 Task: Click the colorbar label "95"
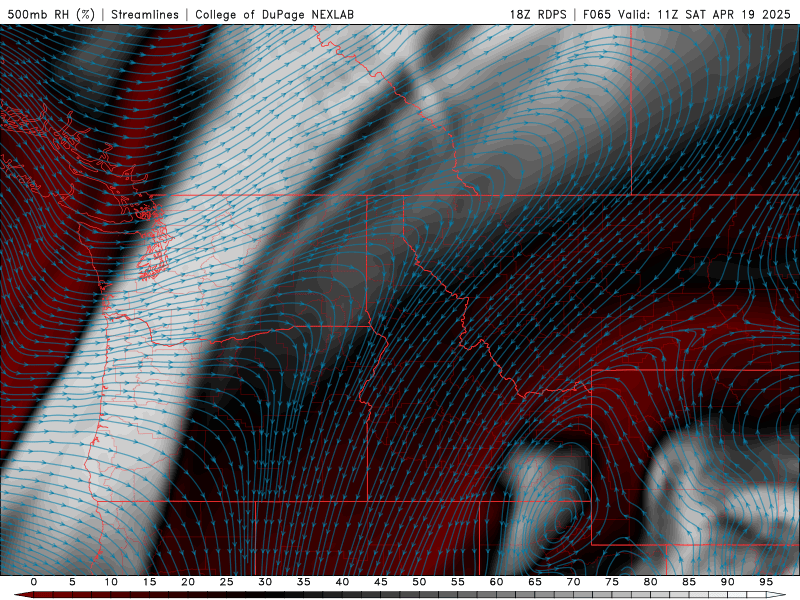coord(766,582)
